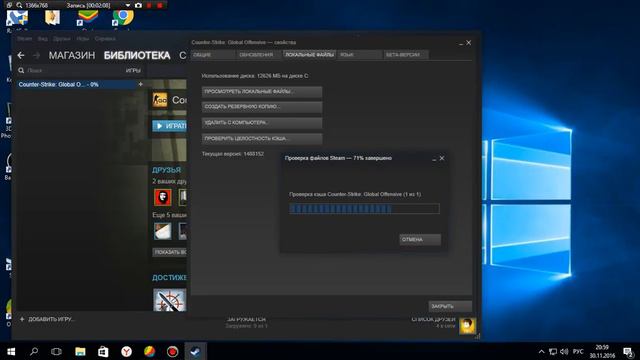Screen dimensions: 640x360
Task: Click ДОБАВИТЬ ИГРУ at bottom left
Action: (47, 319)
